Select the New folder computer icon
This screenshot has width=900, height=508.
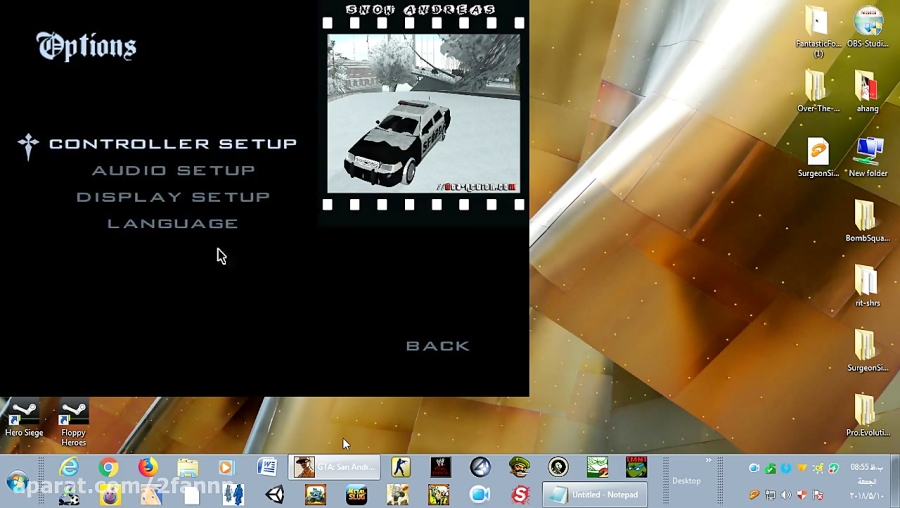(868, 157)
